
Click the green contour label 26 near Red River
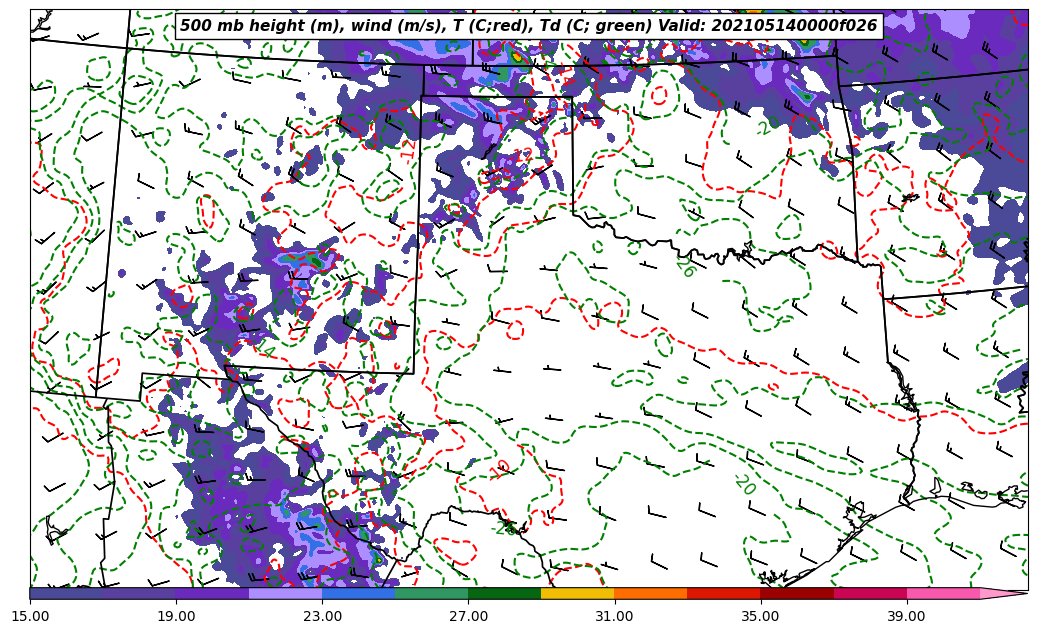(x=686, y=267)
